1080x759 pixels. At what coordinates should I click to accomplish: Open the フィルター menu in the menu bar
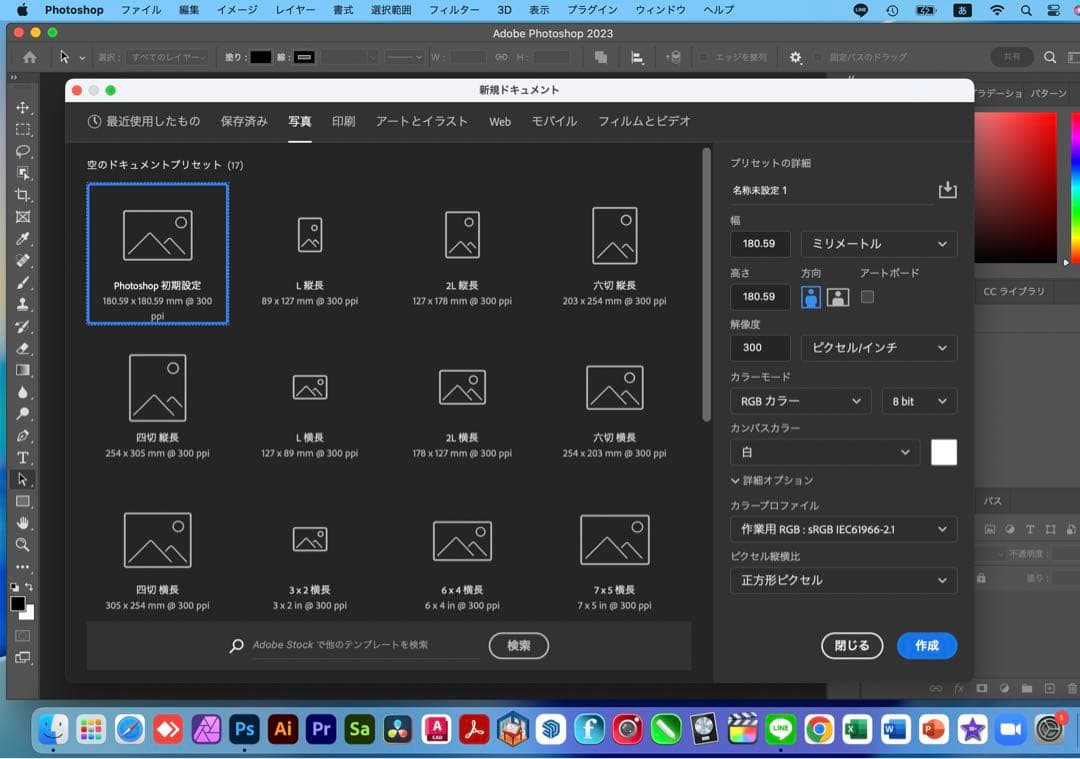[454, 10]
